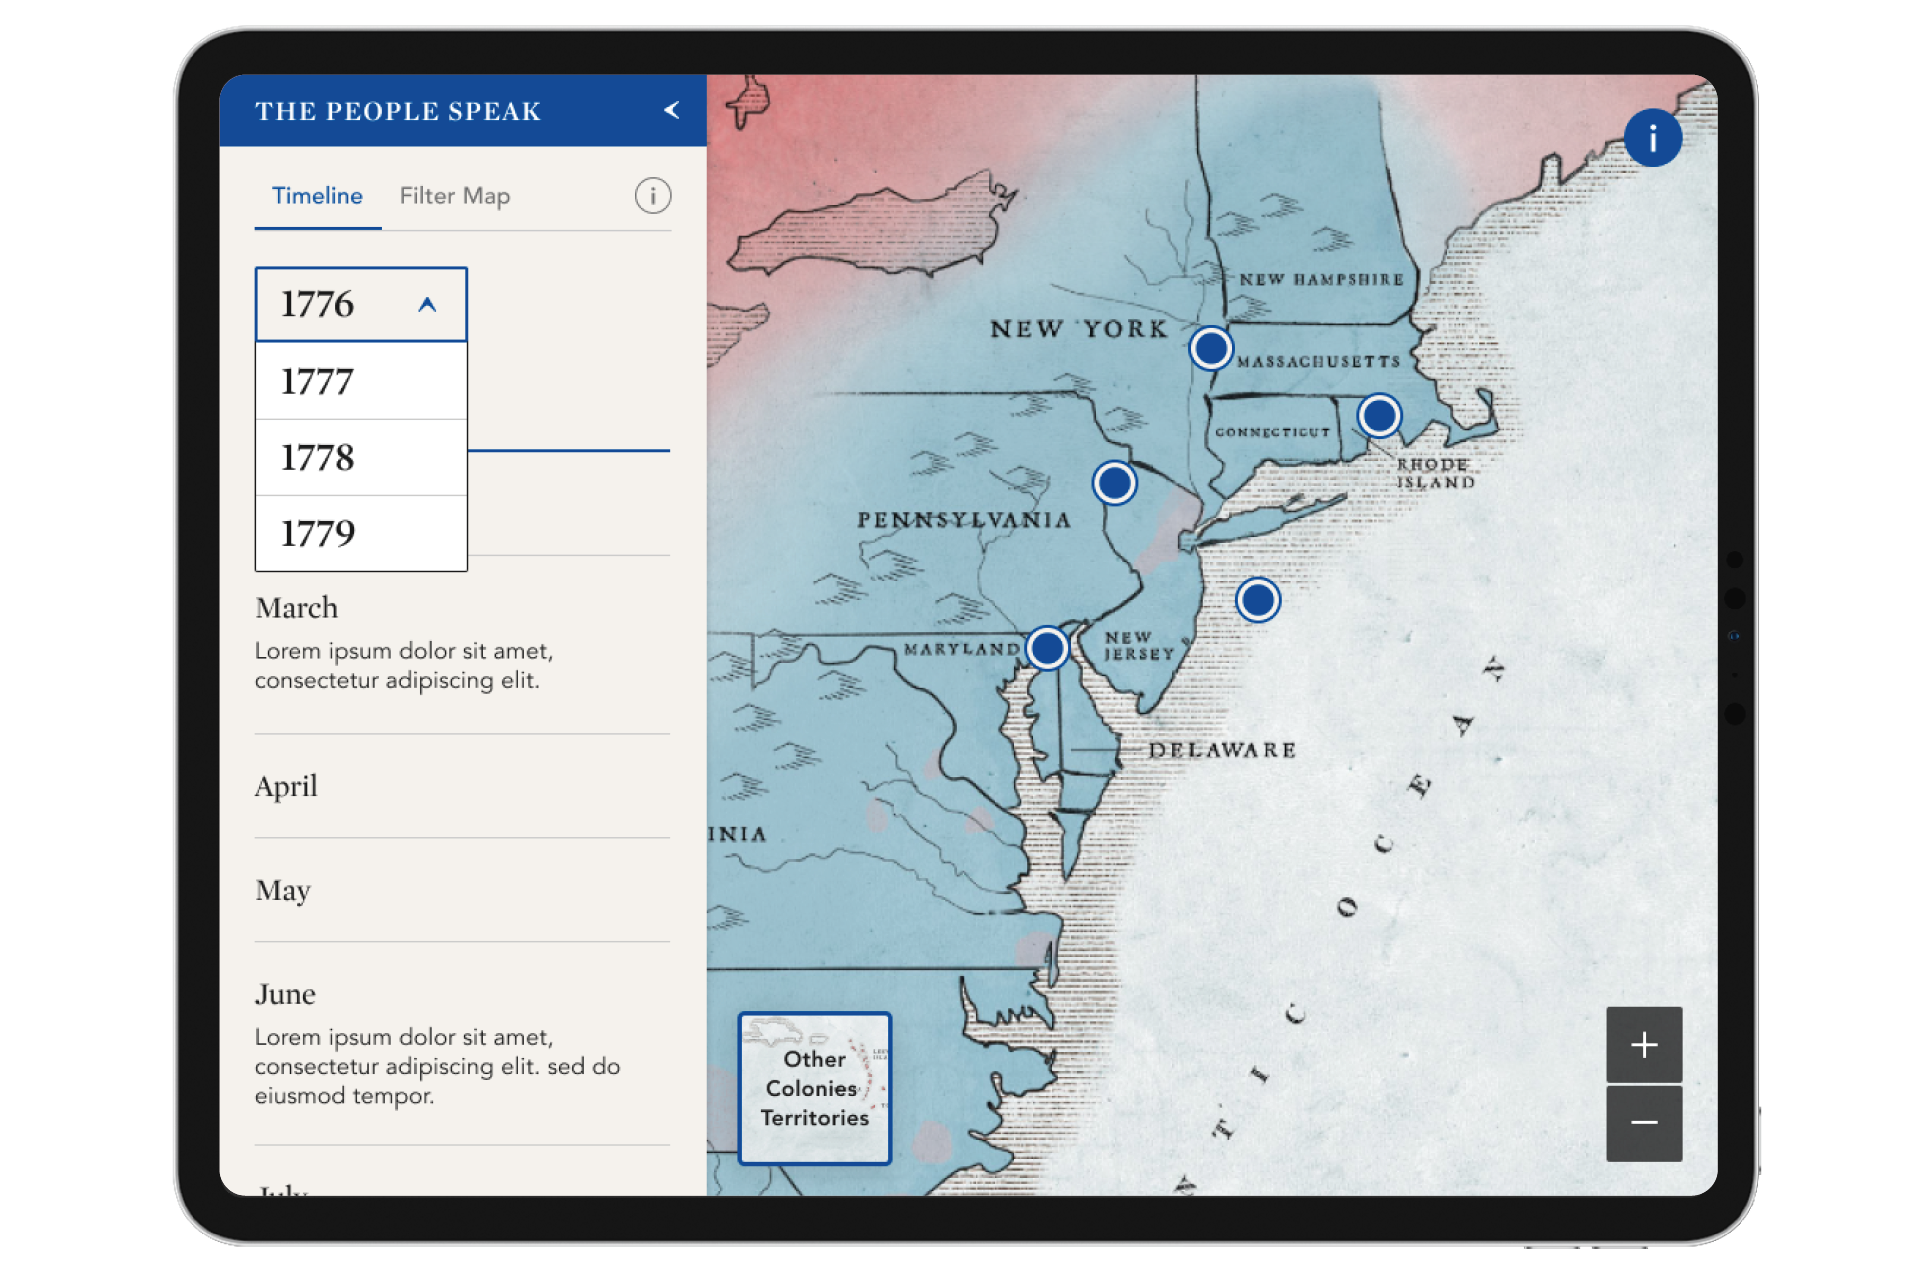This screenshot has height=1275, width=1925.
Task: Collapse the People Speak sidebar arrow
Action: (672, 110)
